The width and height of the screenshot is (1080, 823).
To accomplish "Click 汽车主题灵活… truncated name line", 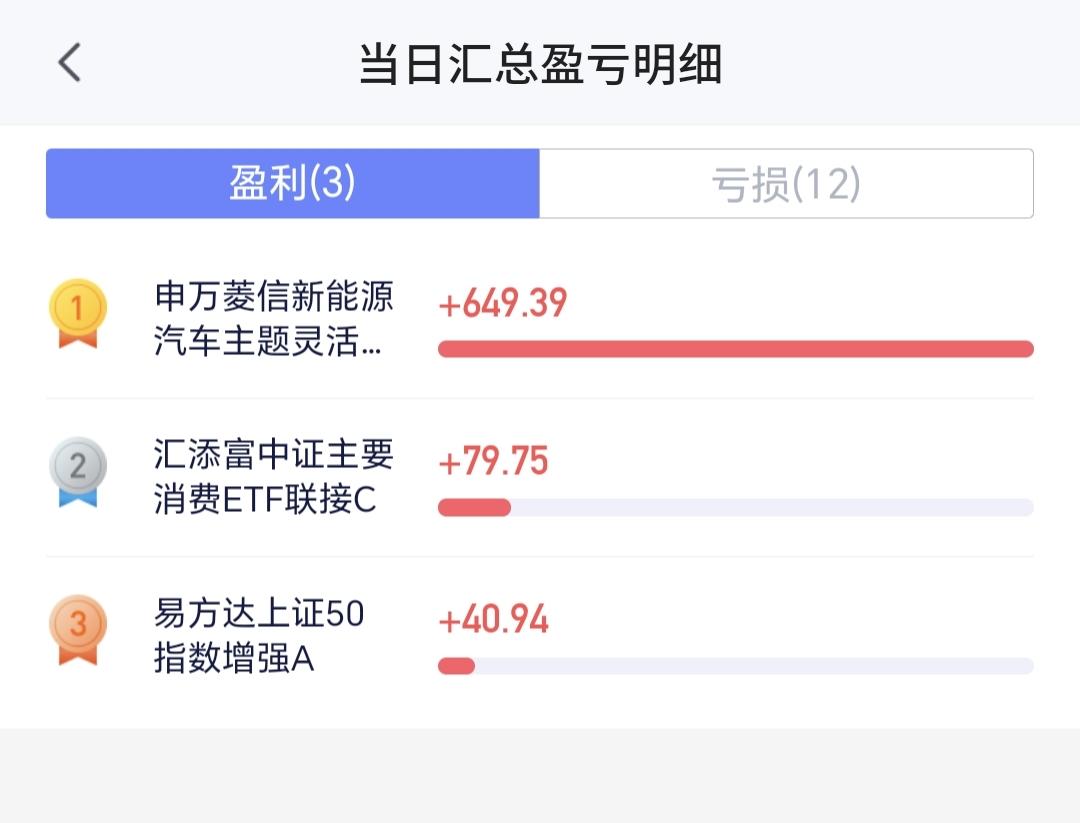I will pyautogui.click(x=268, y=342).
